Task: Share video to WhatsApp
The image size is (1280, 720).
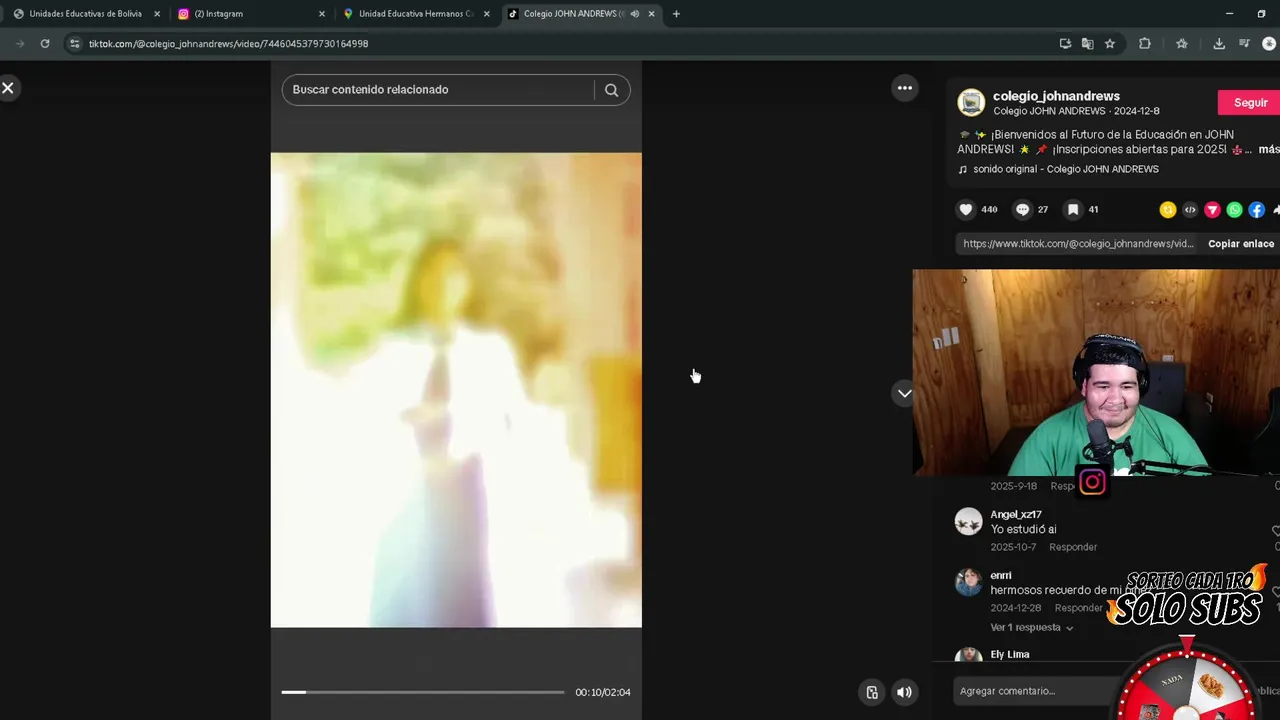Action: pyautogui.click(x=1234, y=210)
